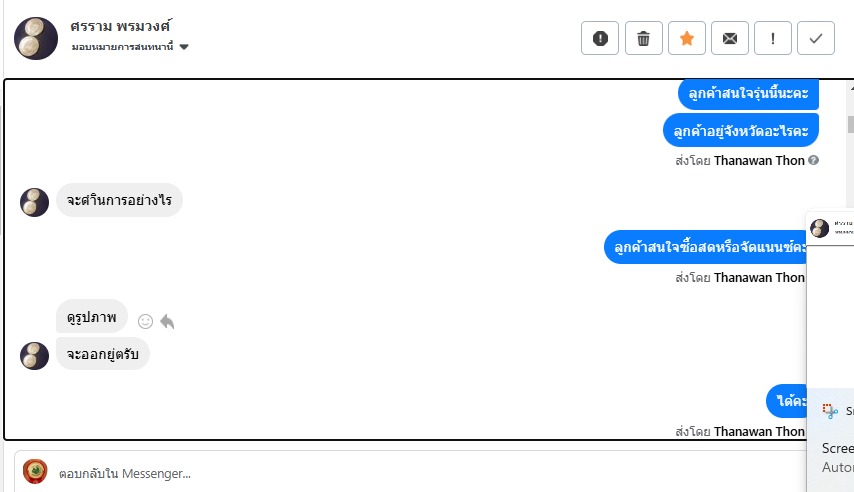Screen dimensions: 854x492
Task: Reply to the ดูรูปภาพ message
Action: [167, 321]
